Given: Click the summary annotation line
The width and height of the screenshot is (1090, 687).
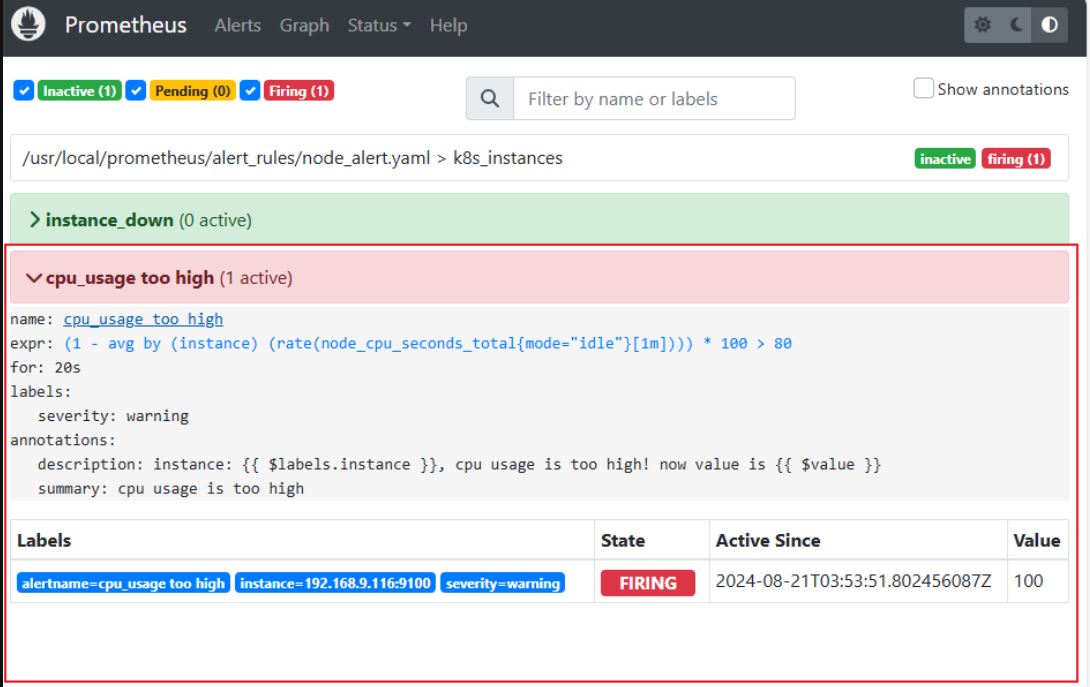Looking at the screenshot, I should point(171,489).
